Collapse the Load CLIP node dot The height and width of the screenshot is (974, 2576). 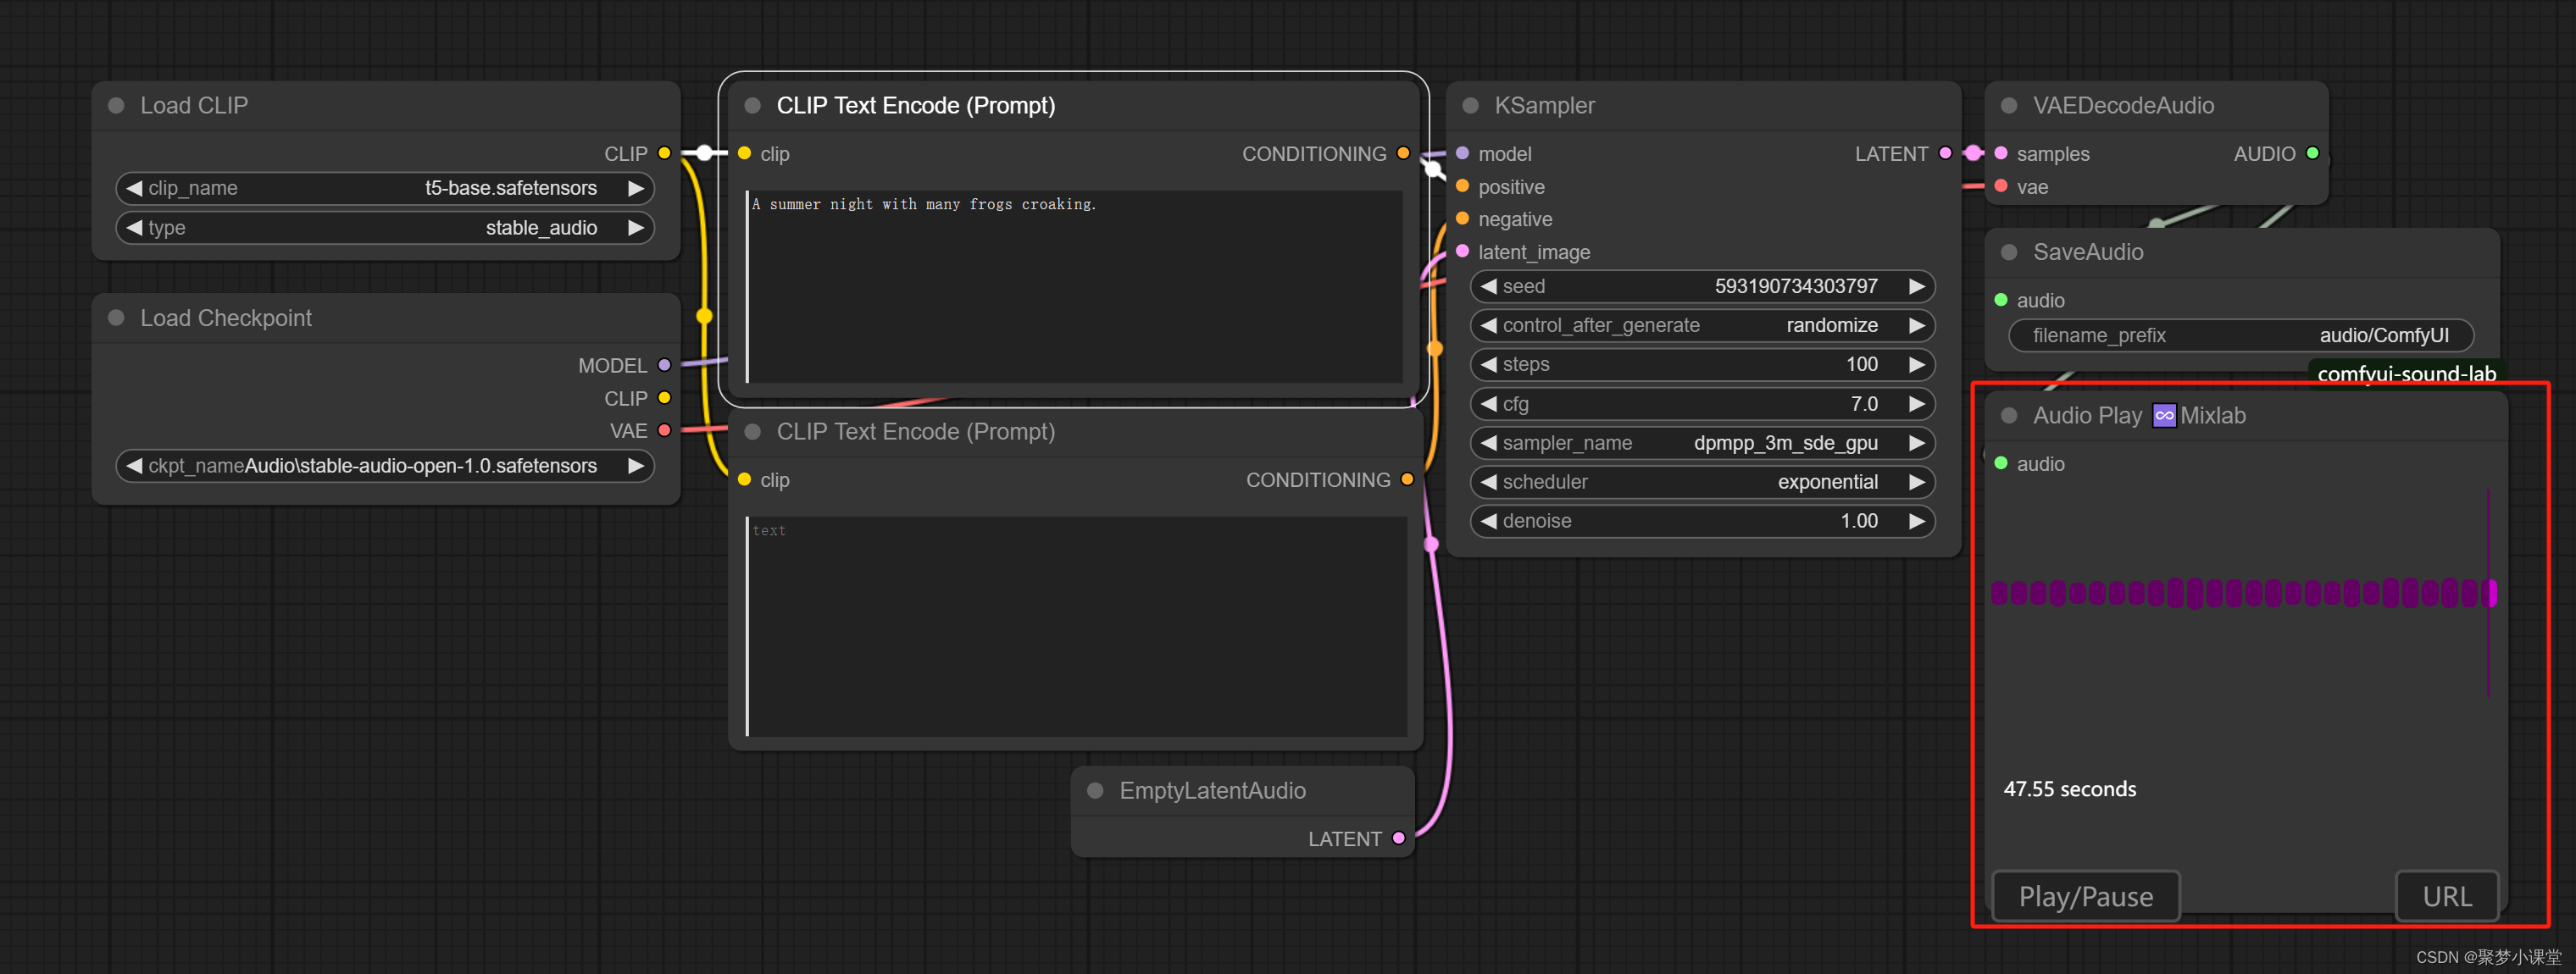point(116,106)
